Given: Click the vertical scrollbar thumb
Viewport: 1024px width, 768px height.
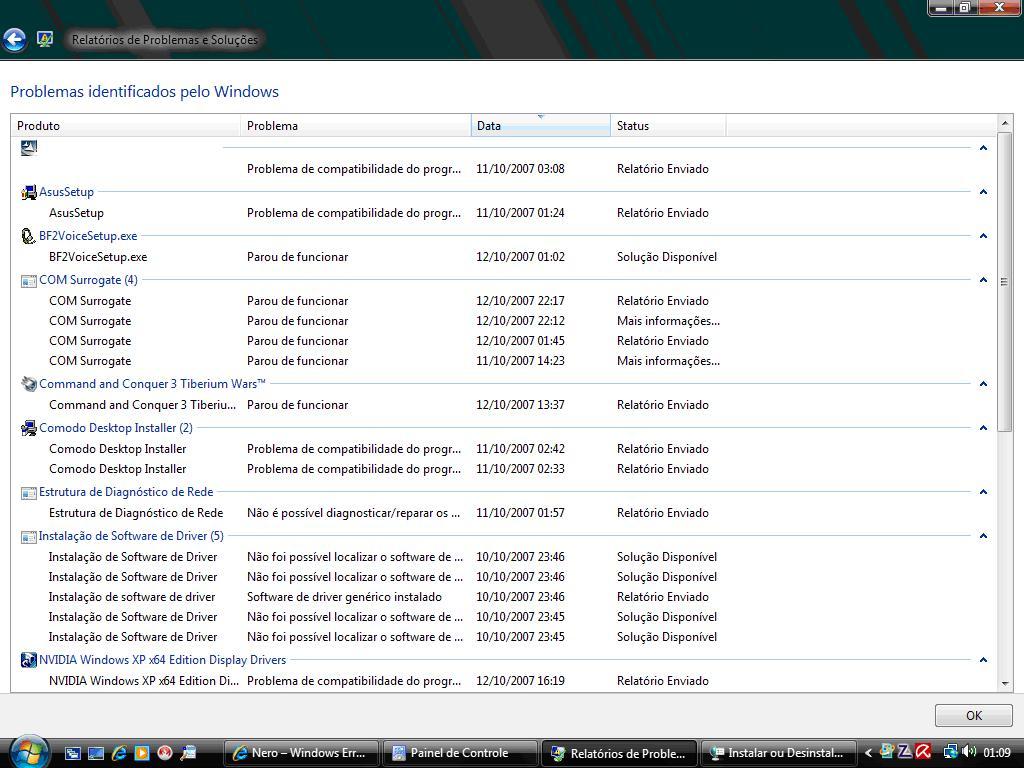Looking at the screenshot, I should (1004, 283).
